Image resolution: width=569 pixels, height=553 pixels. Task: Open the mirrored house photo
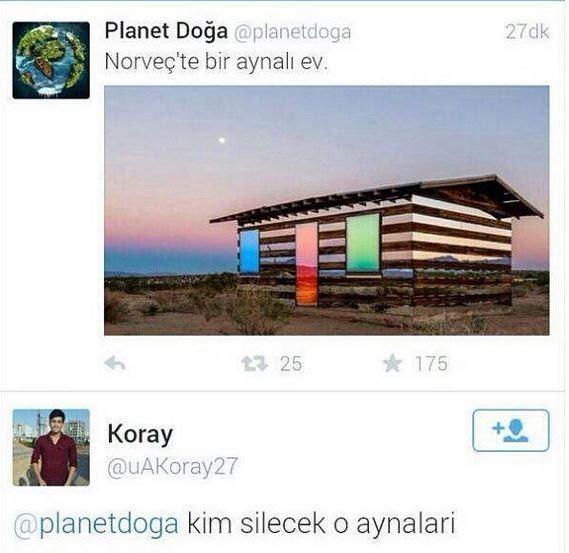coord(327,210)
